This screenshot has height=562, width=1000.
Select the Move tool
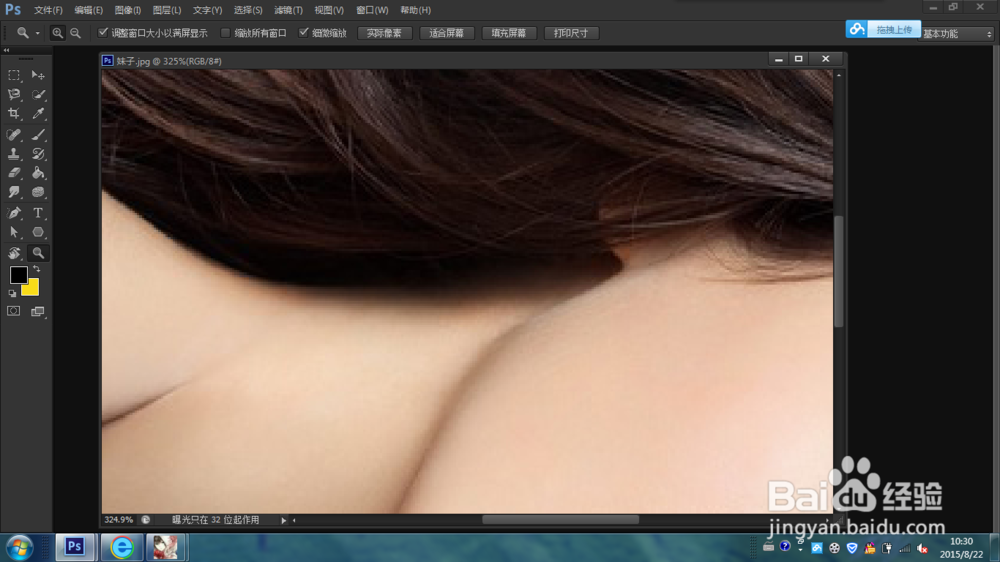pyautogui.click(x=38, y=75)
